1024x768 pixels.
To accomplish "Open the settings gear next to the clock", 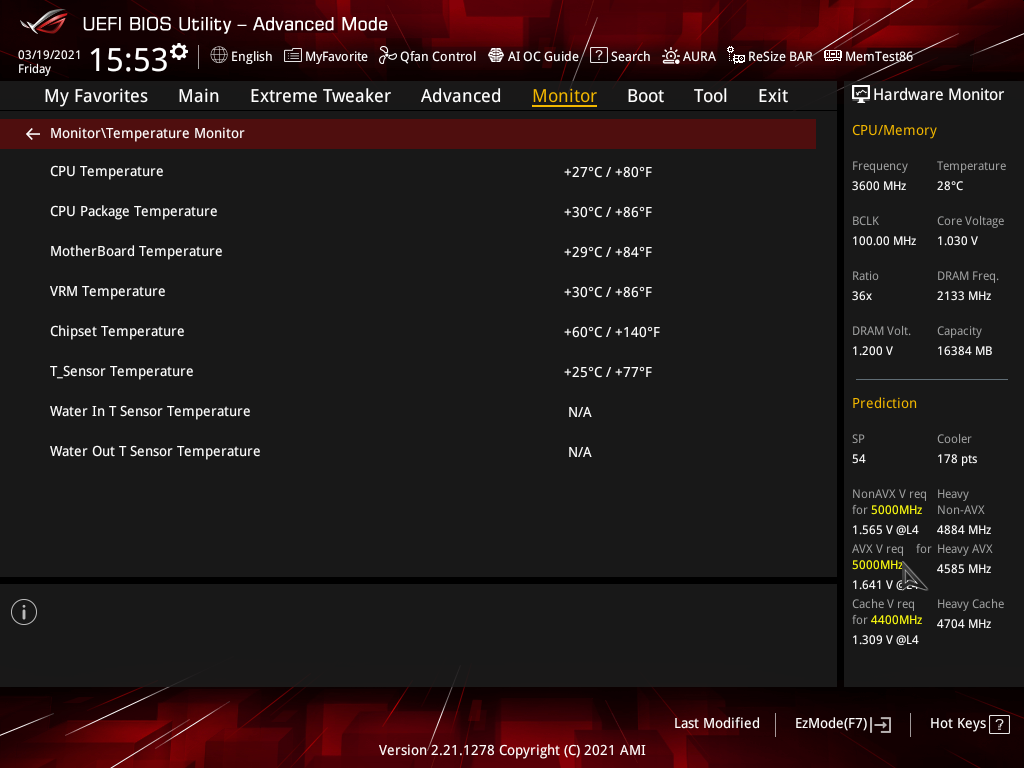I will [179, 51].
